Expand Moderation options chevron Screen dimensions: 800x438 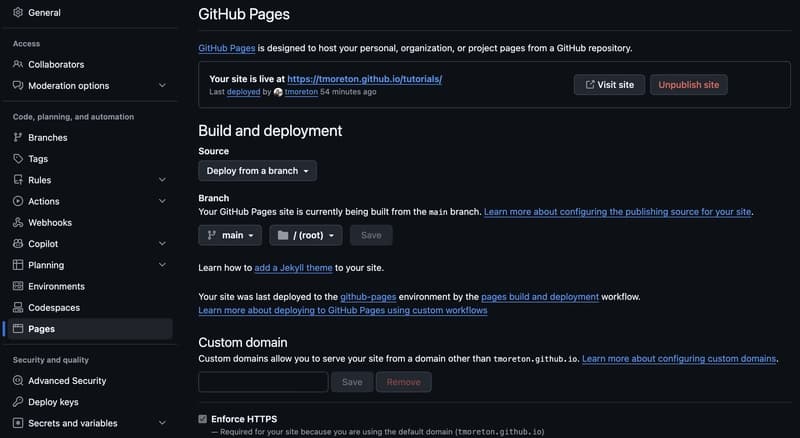[x=162, y=85]
